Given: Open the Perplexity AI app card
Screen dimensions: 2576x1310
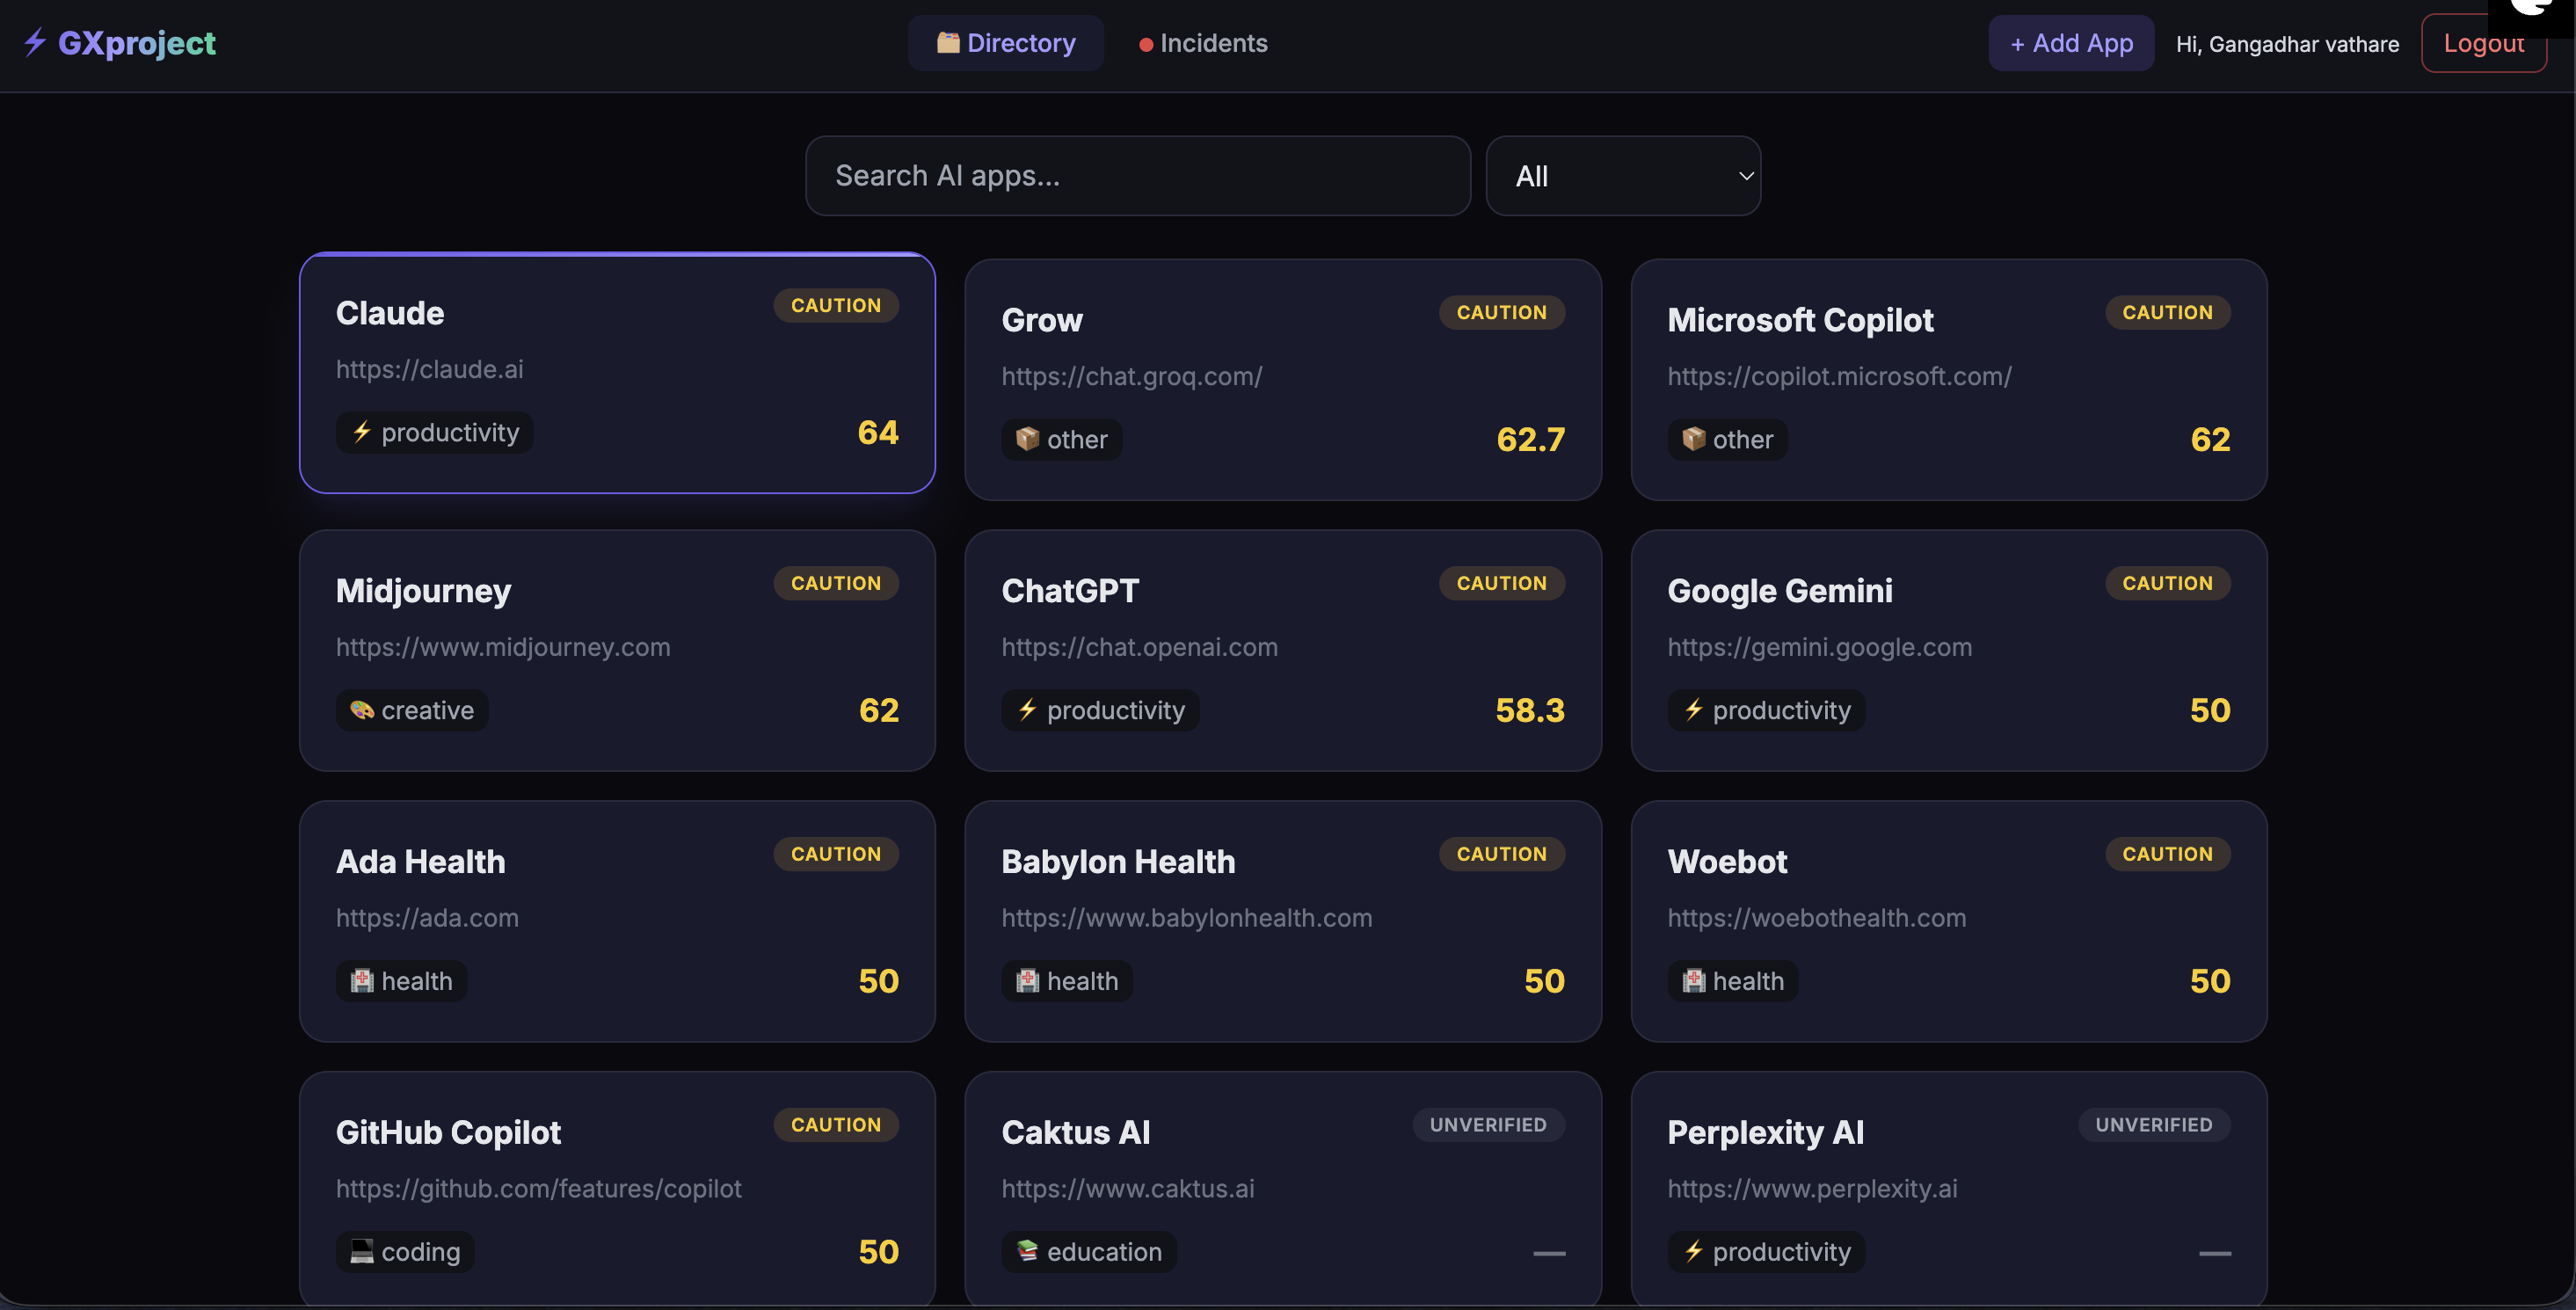Looking at the screenshot, I should (x=1949, y=1188).
